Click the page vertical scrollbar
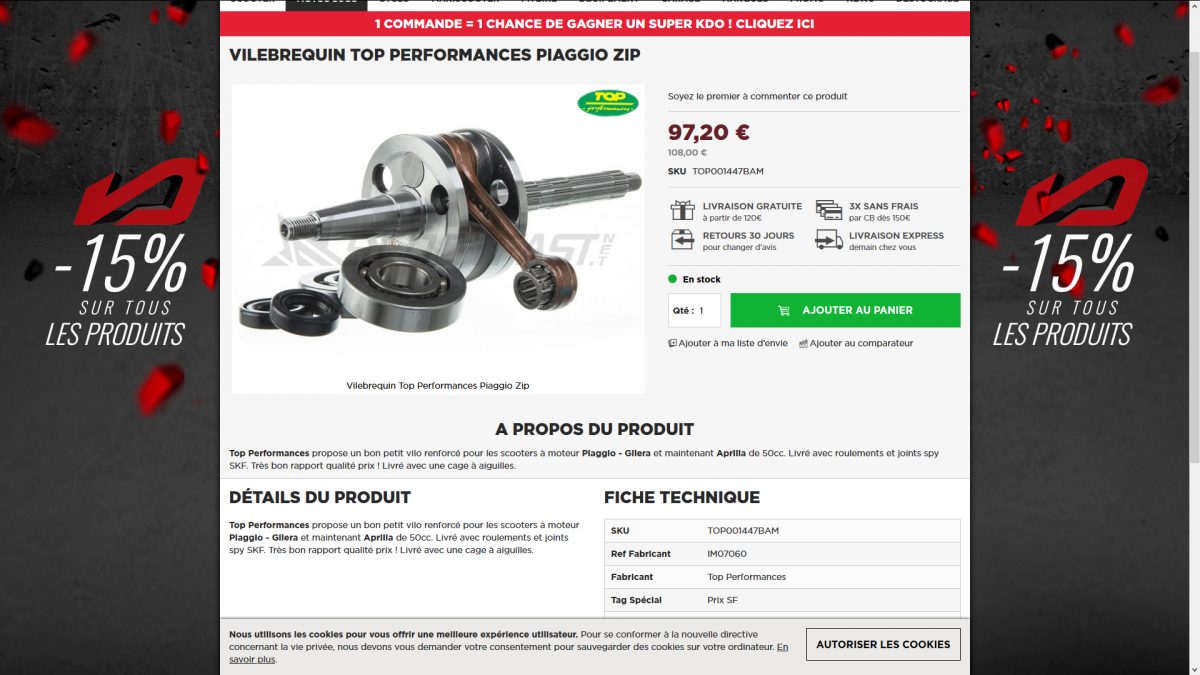 [x=1195, y=230]
